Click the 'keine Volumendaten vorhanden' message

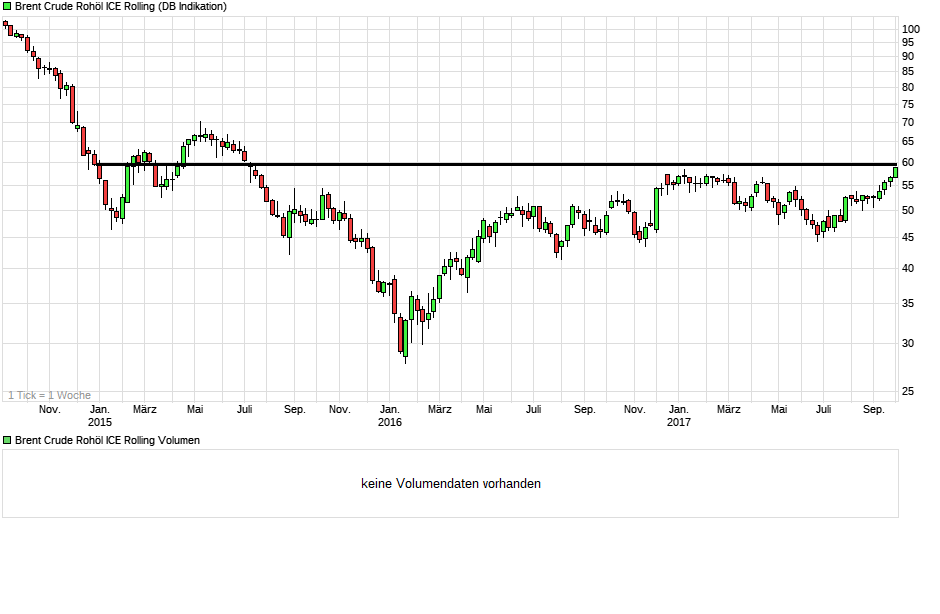(451, 483)
